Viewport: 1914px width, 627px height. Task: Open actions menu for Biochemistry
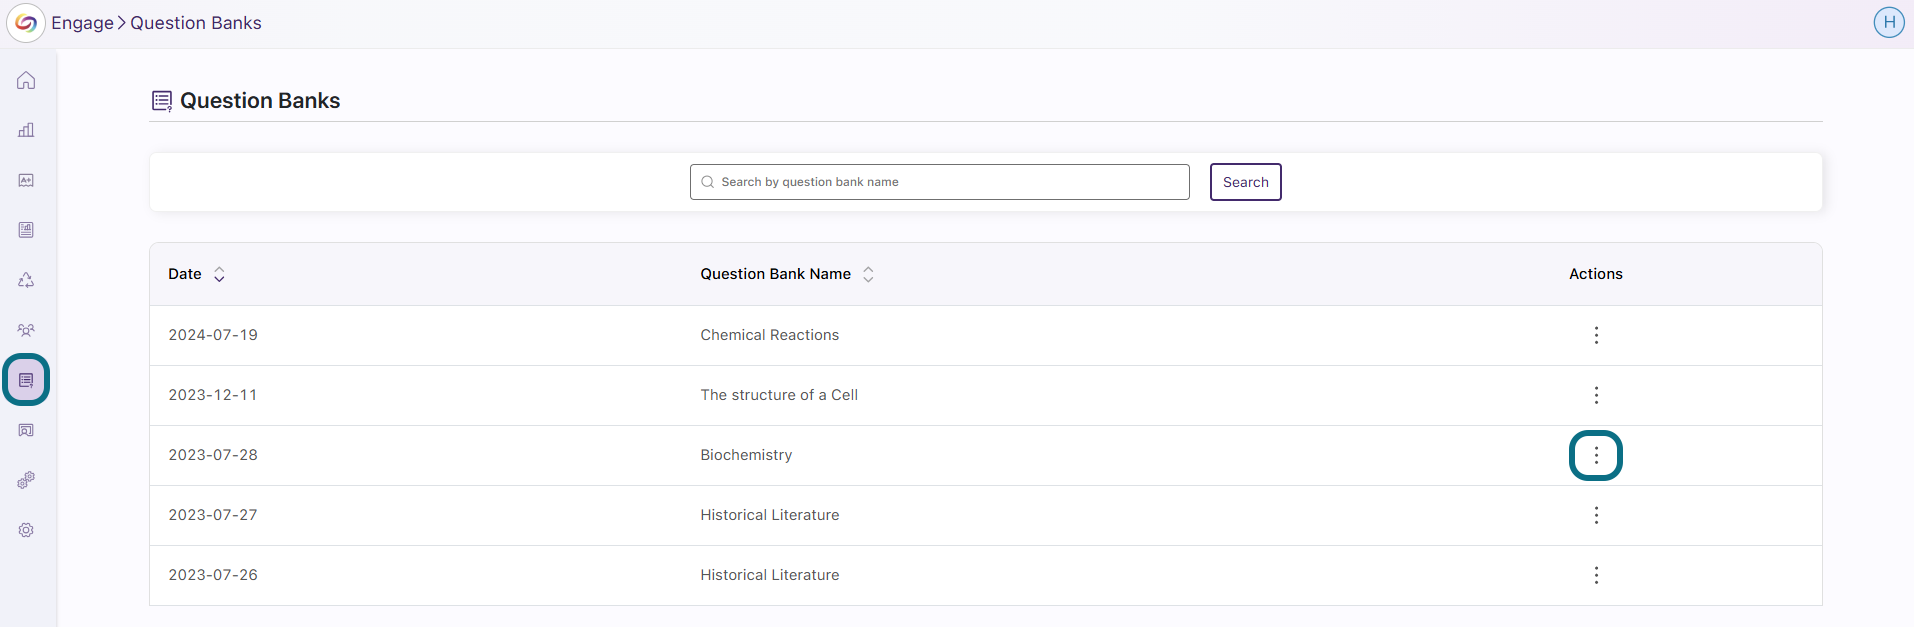(x=1596, y=455)
